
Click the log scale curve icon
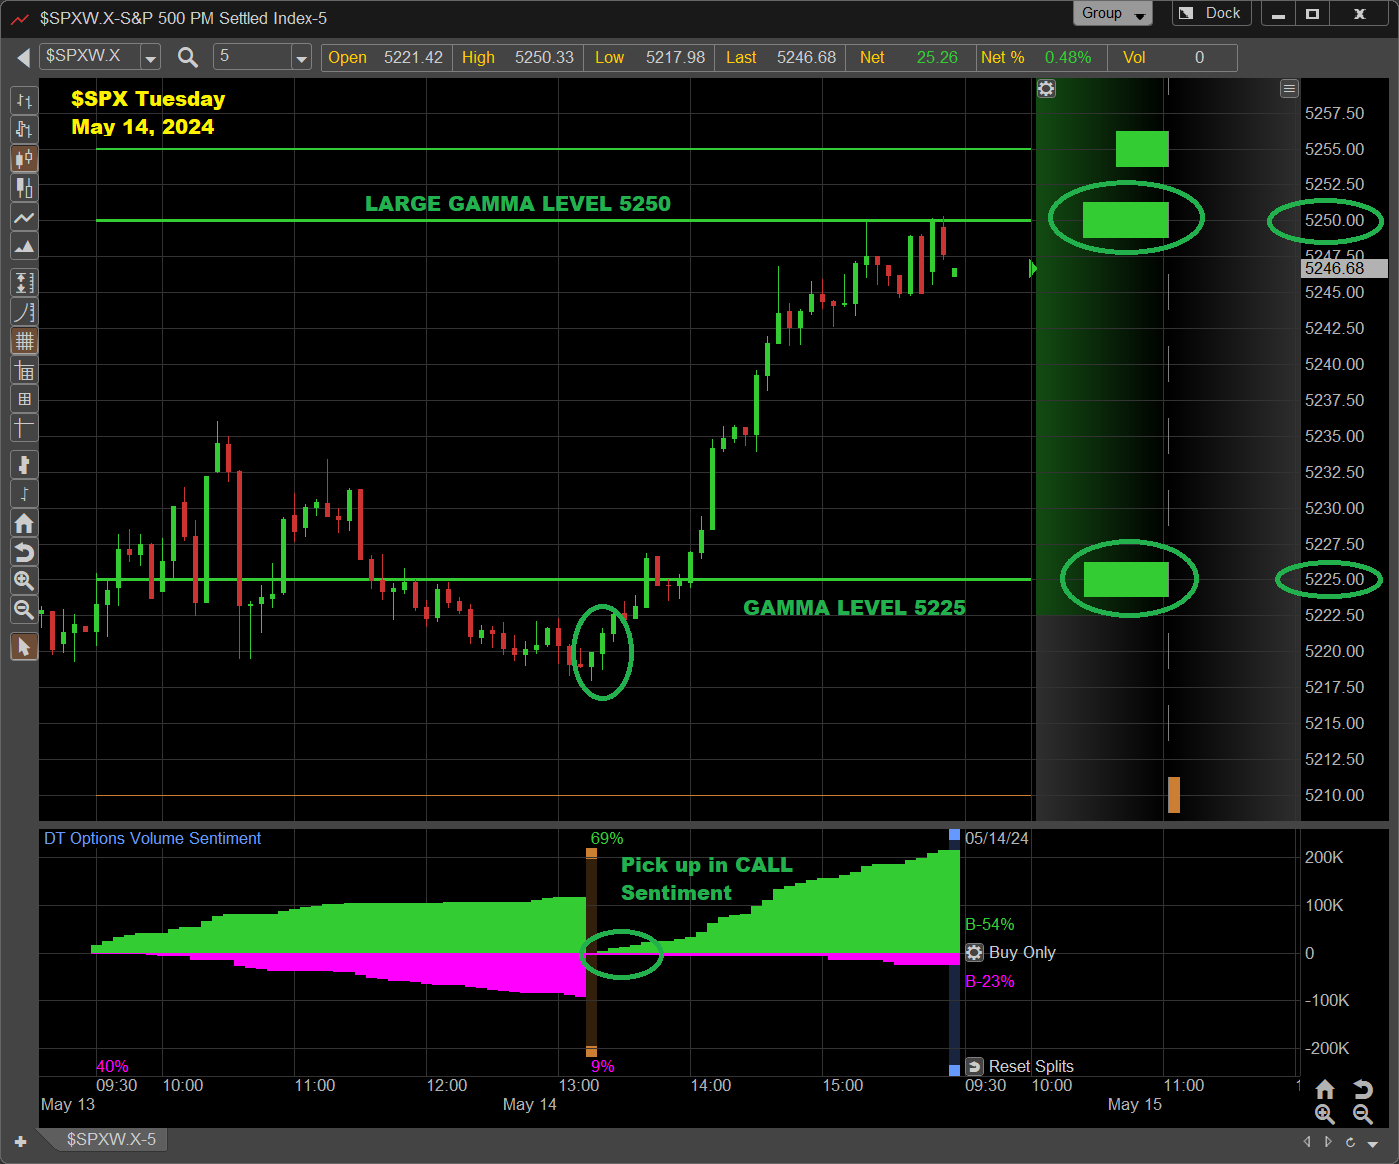point(24,312)
